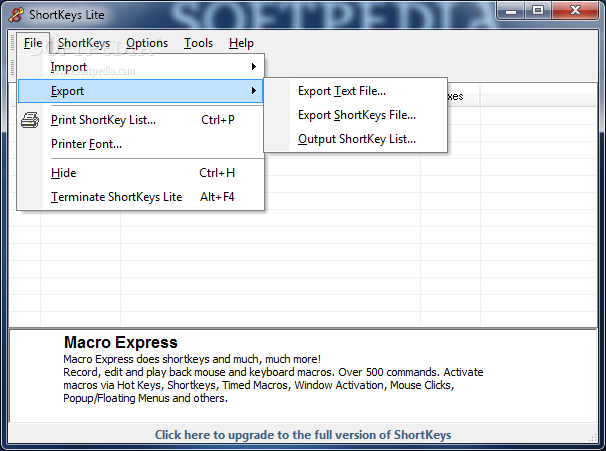606x451 pixels.
Task: Select Terminate ShortKeys Lite
Action: point(141,197)
